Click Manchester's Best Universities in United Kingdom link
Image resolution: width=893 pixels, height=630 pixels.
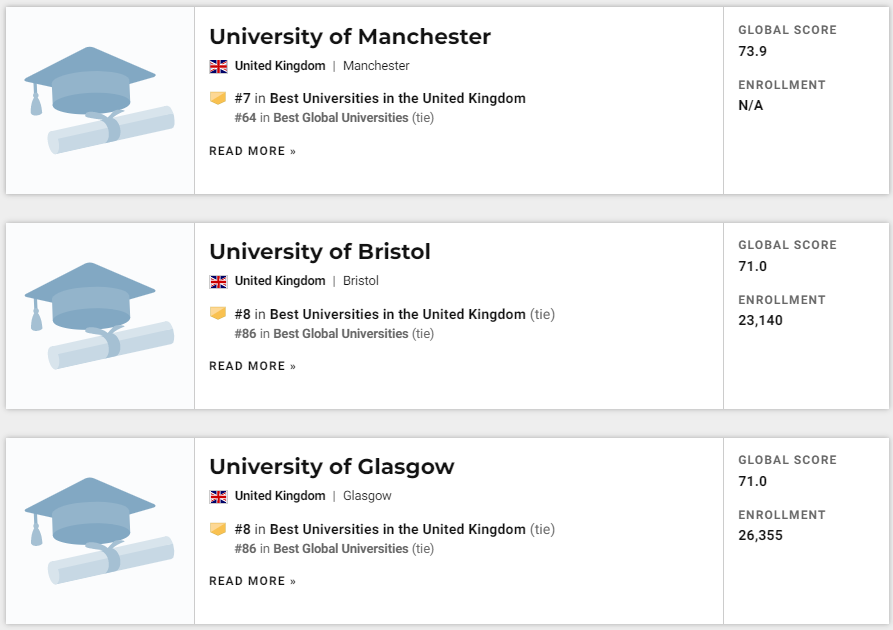[397, 99]
